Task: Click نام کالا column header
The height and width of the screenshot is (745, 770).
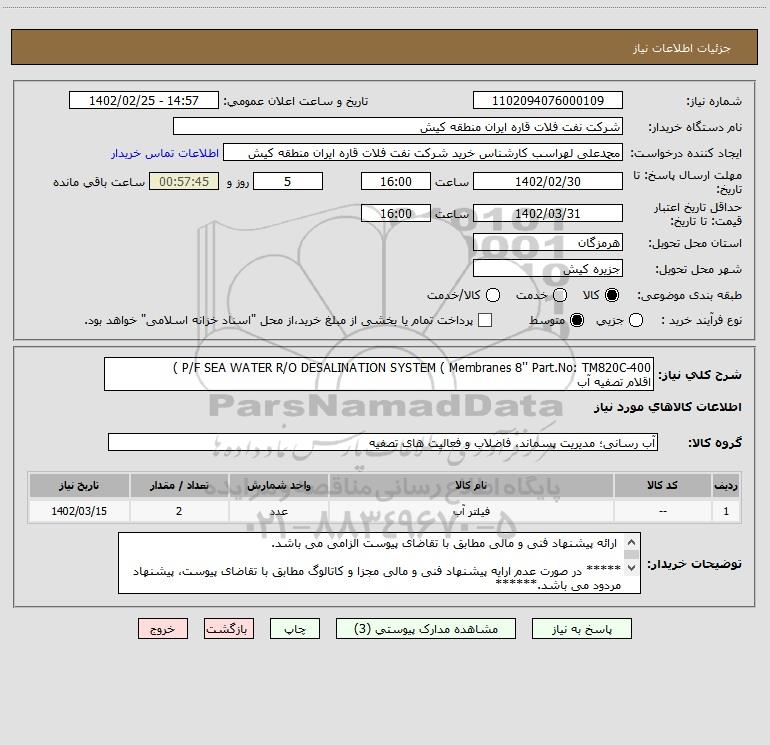Action: click(x=471, y=485)
